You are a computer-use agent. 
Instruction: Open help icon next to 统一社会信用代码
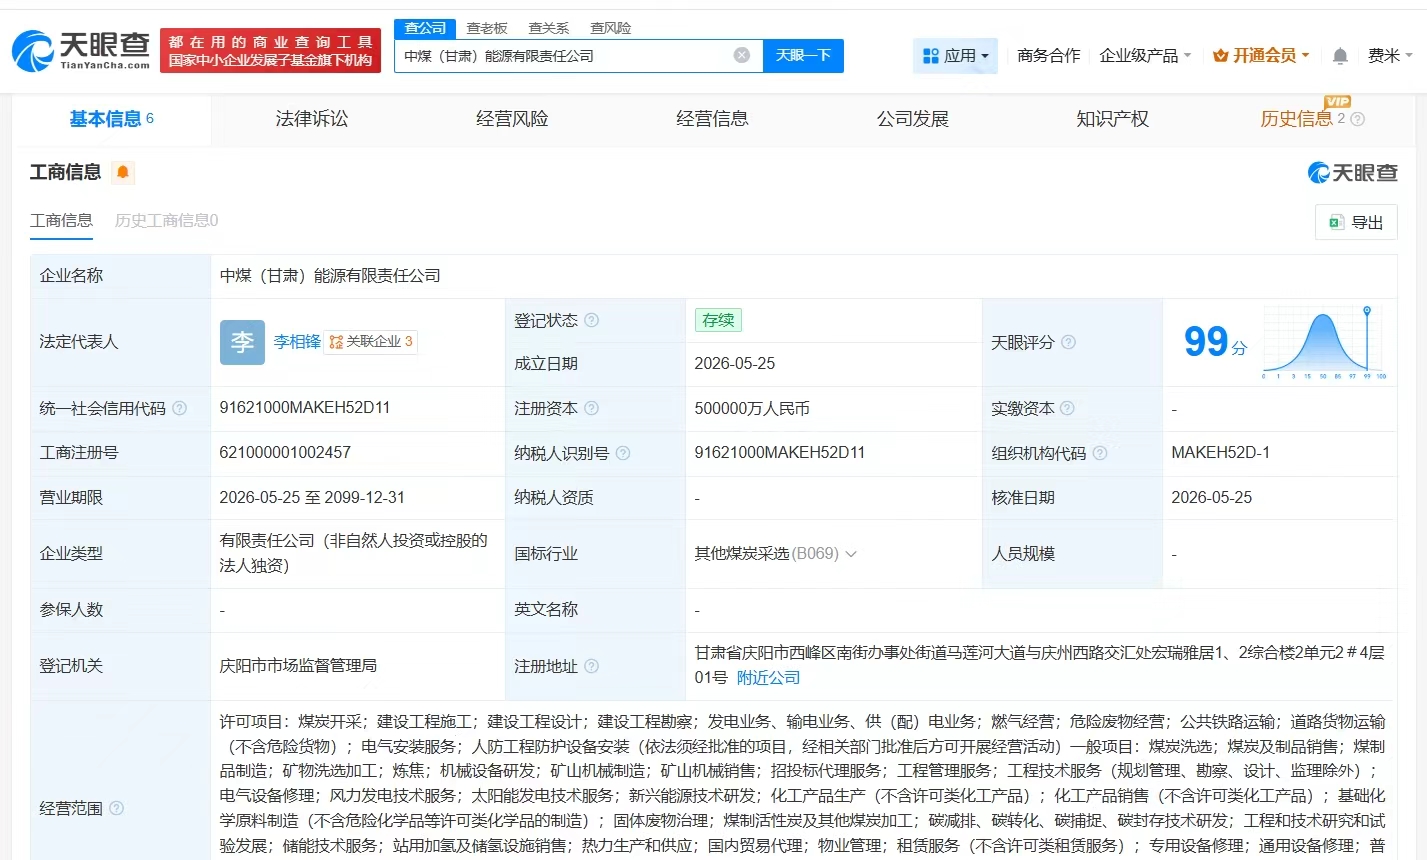[180, 408]
